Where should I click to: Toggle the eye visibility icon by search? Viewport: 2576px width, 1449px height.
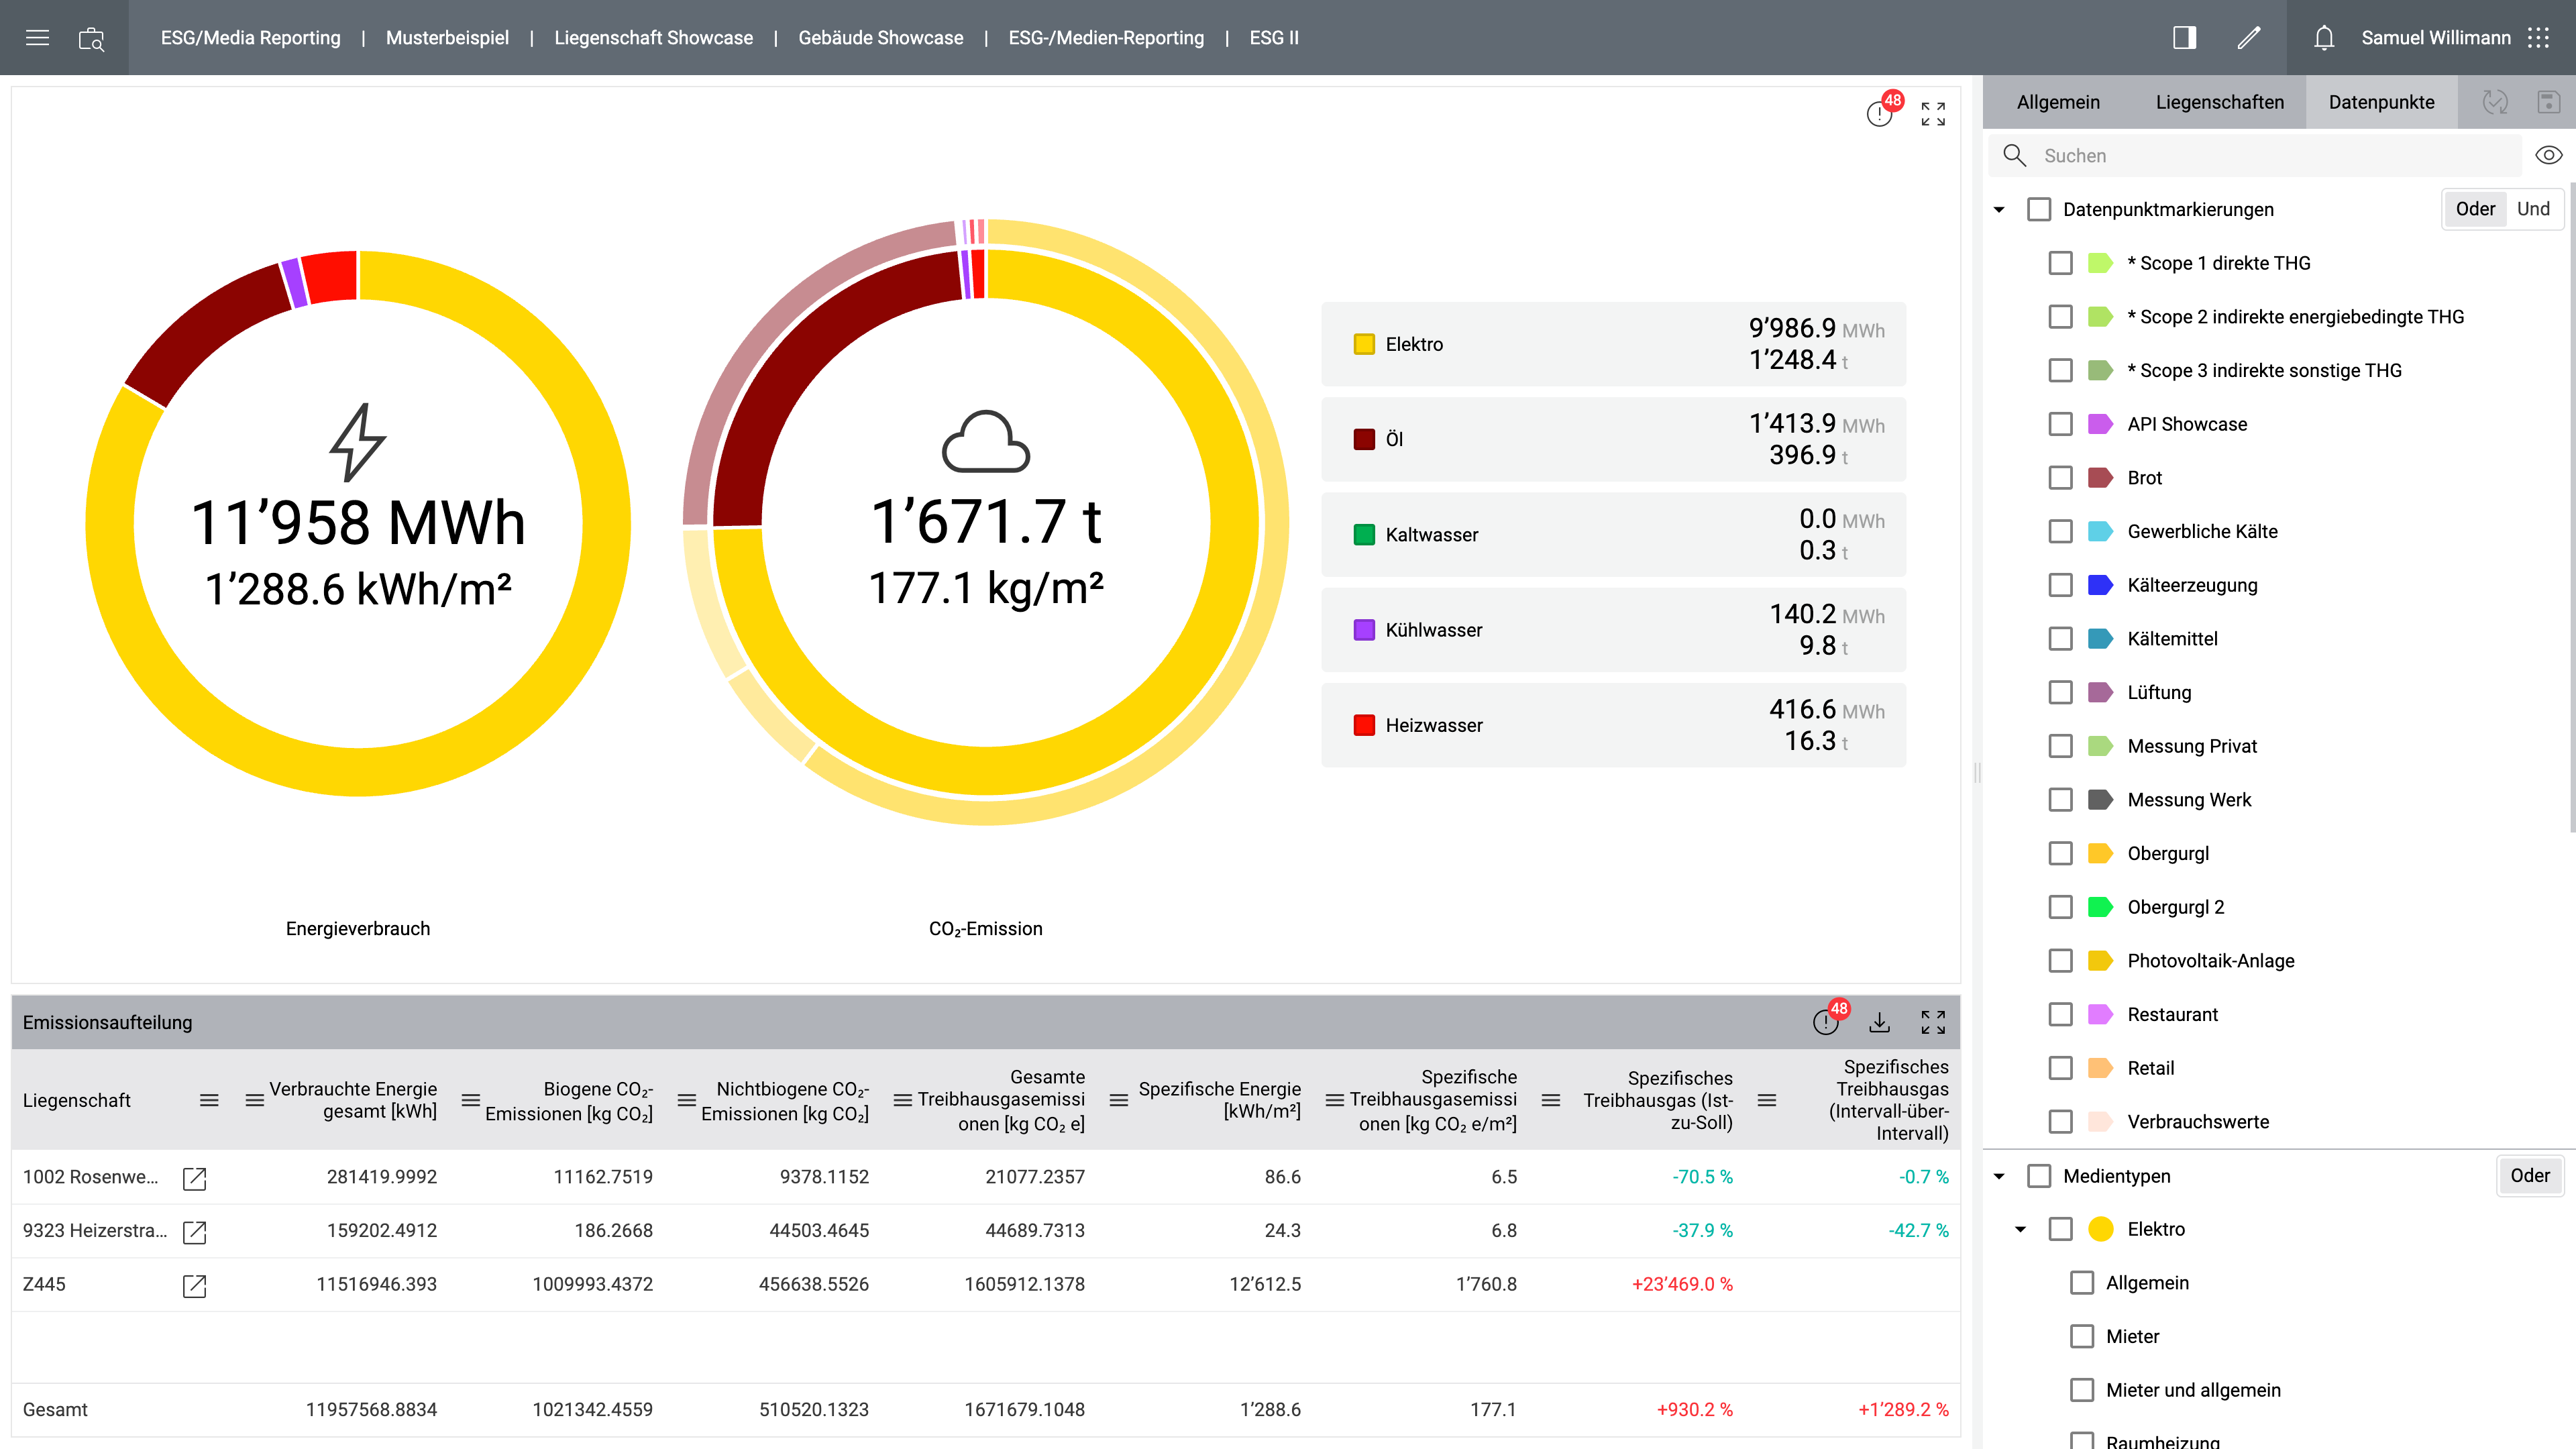point(2548,155)
